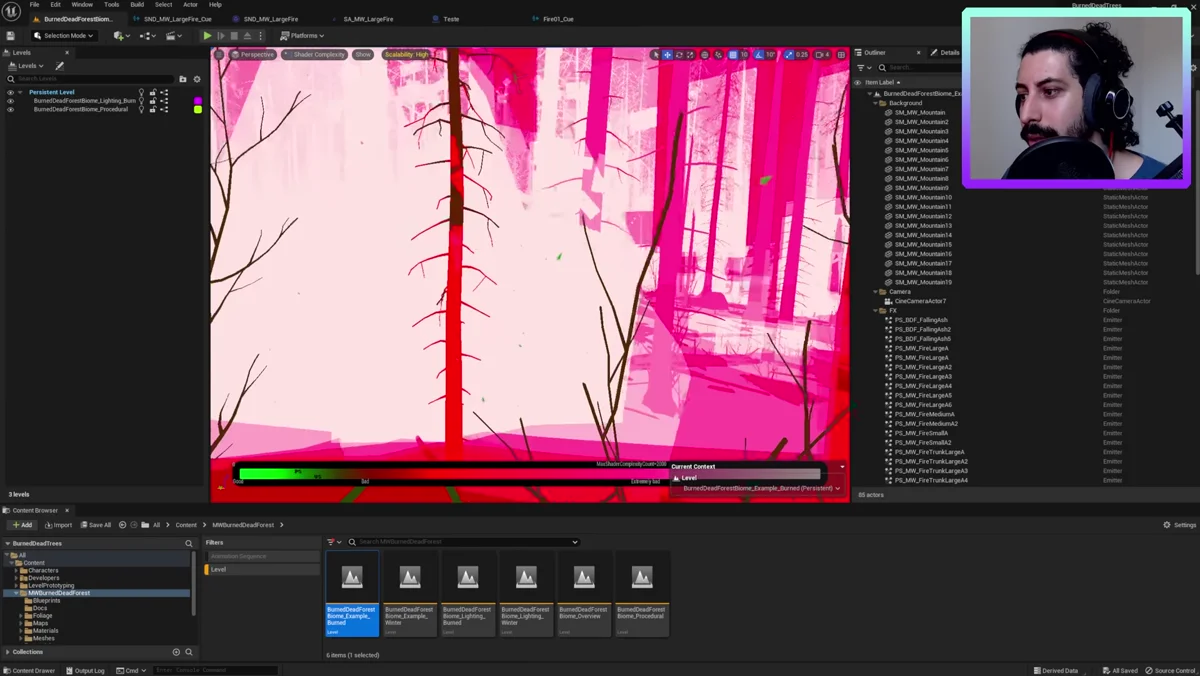Open the camera speed setting
The image size is (1200, 676).
(x=822, y=54)
